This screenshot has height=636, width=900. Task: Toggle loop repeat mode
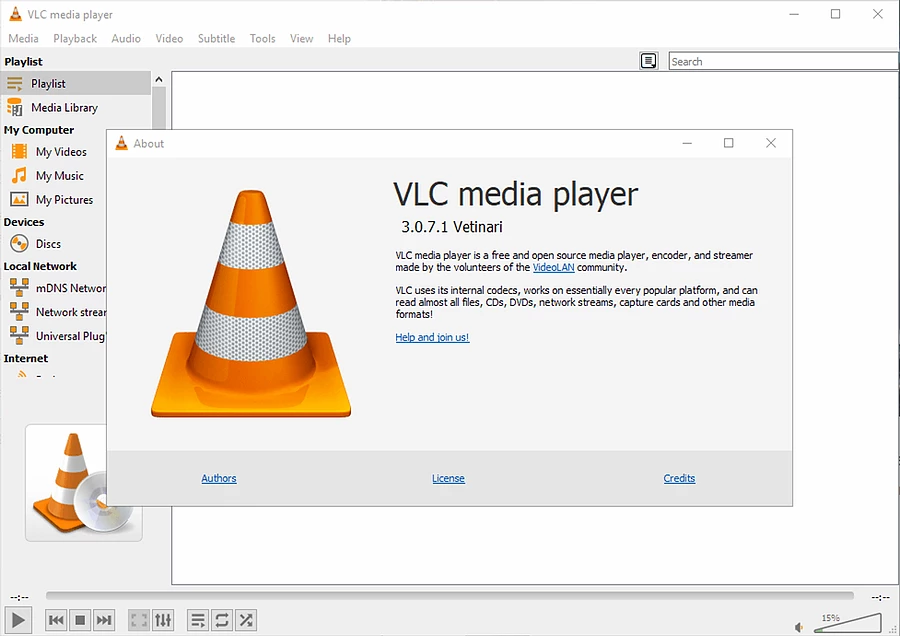[222, 620]
